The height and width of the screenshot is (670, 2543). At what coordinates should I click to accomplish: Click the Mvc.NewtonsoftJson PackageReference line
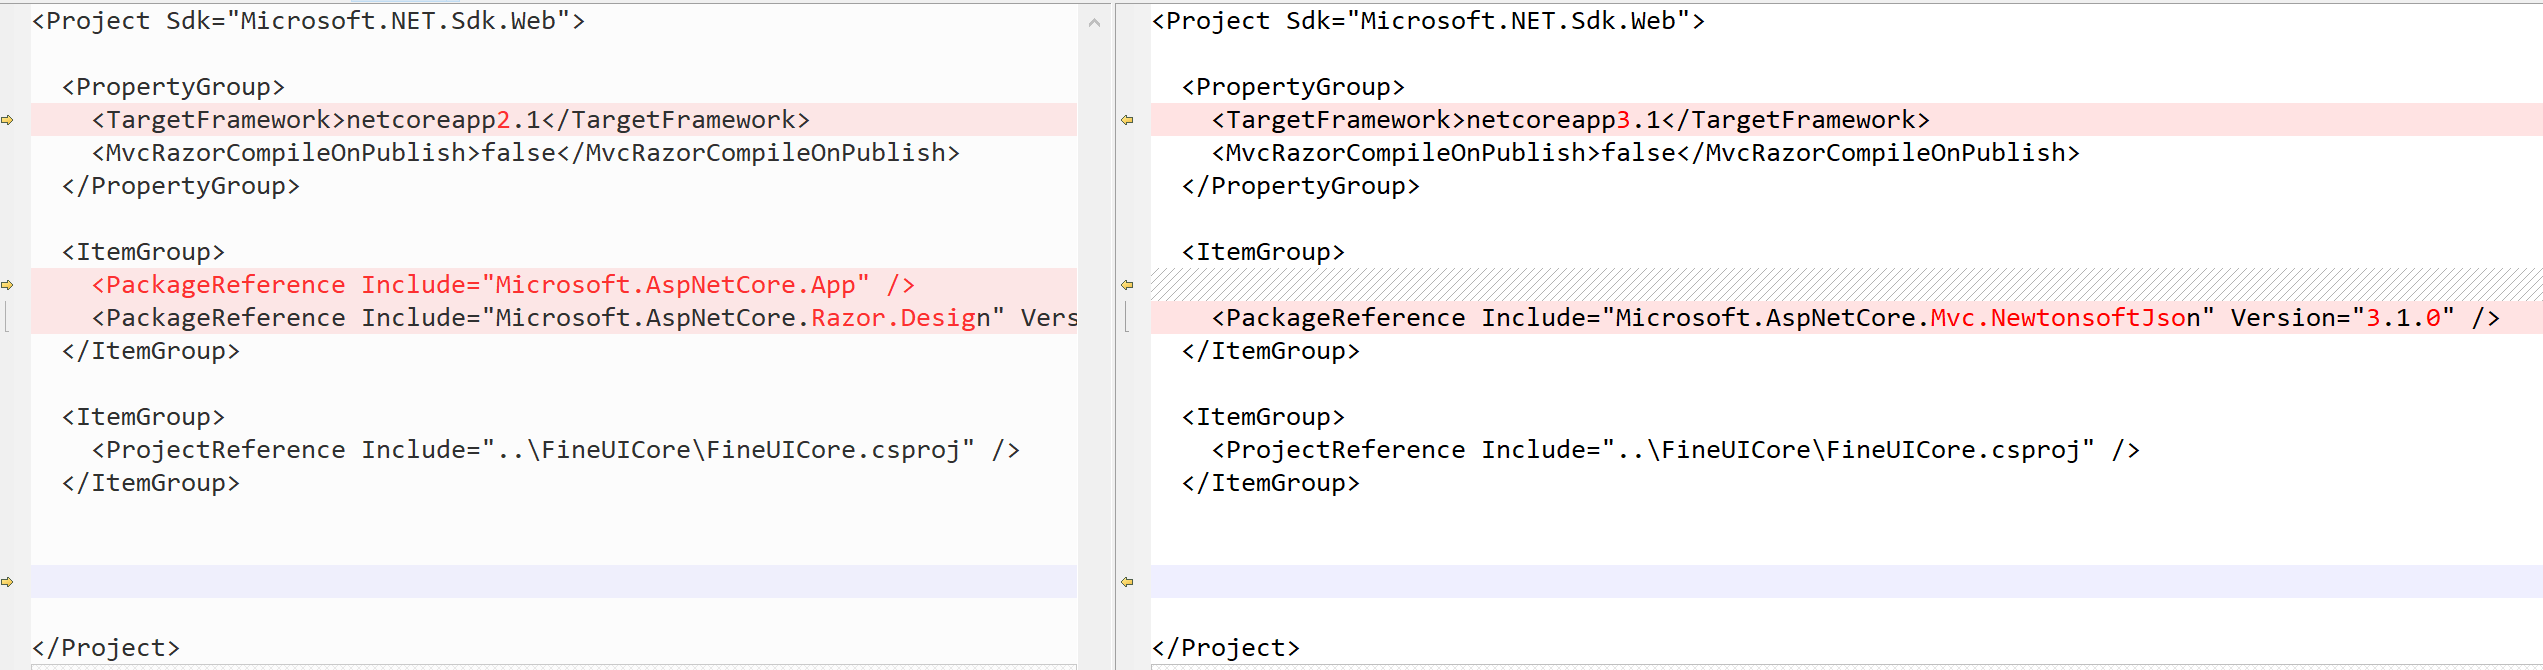point(1856,318)
